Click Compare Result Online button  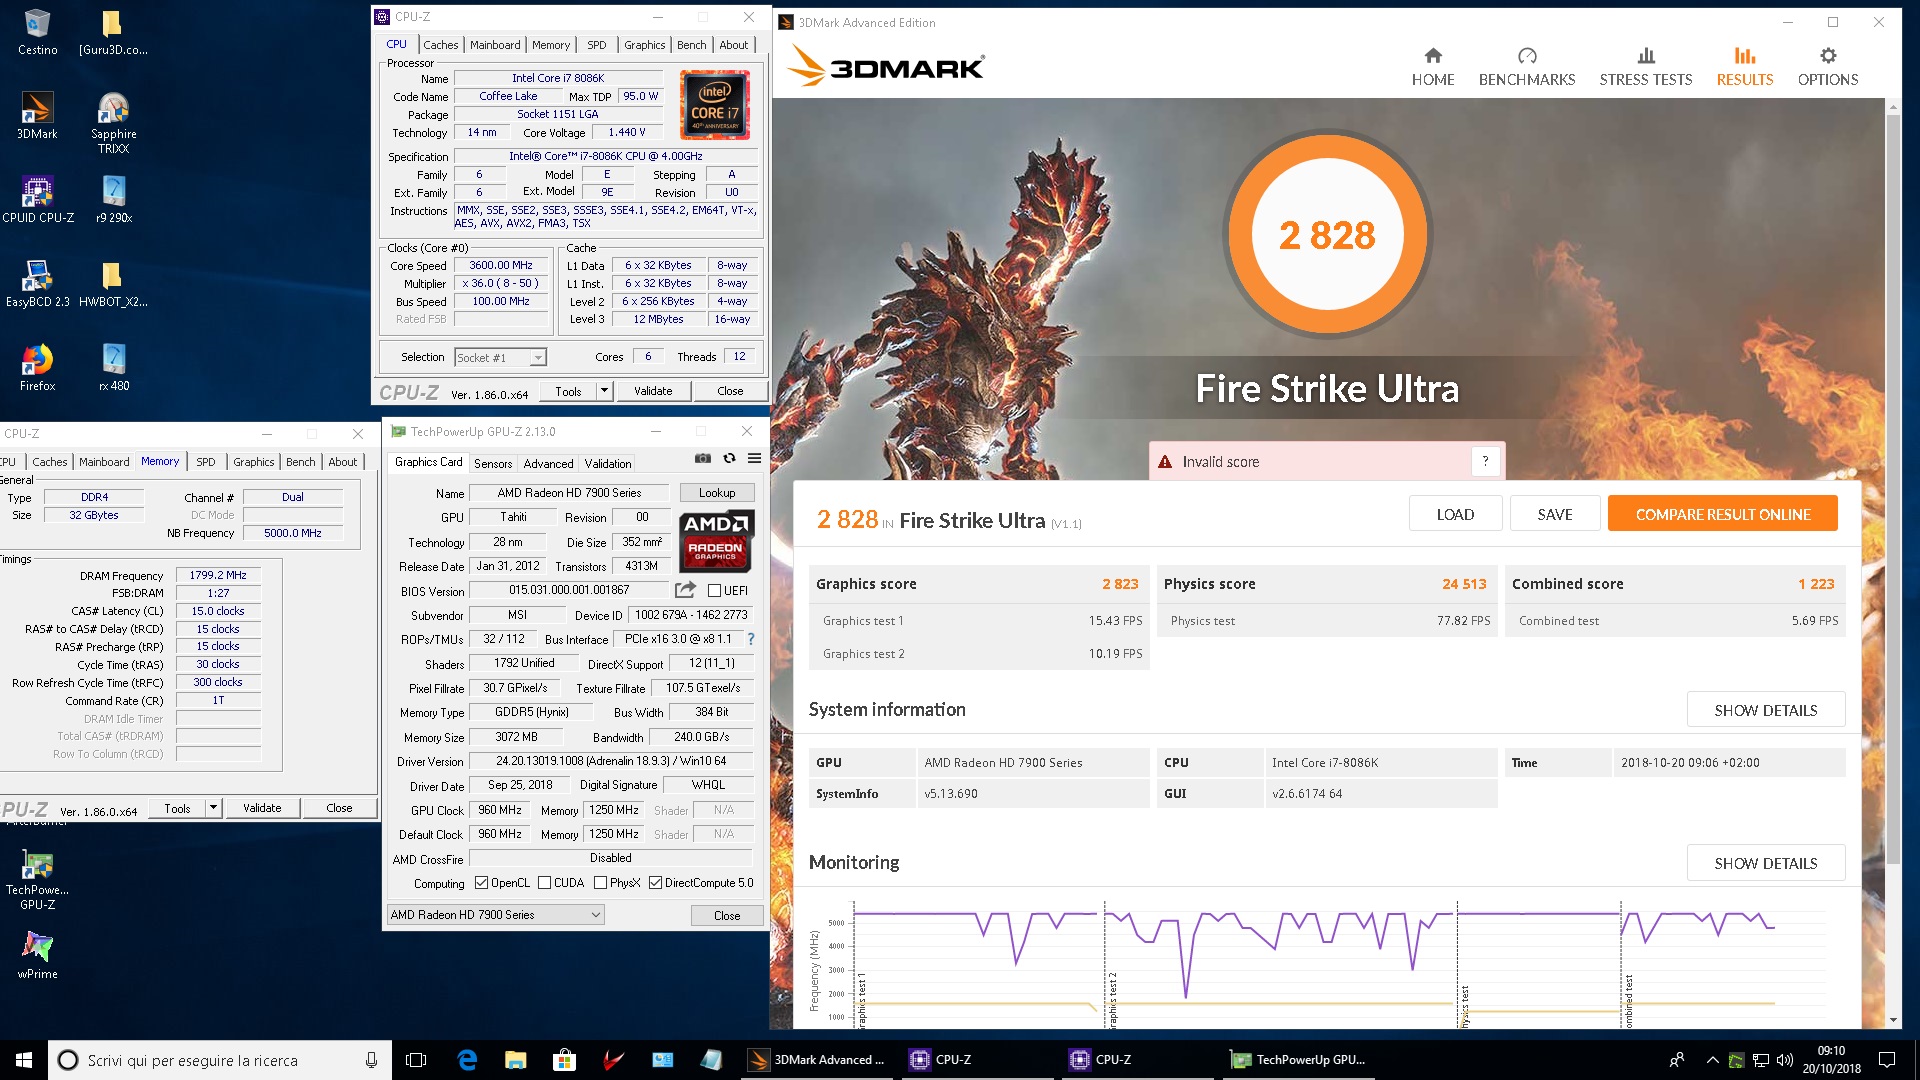click(x=1723, y=514)
